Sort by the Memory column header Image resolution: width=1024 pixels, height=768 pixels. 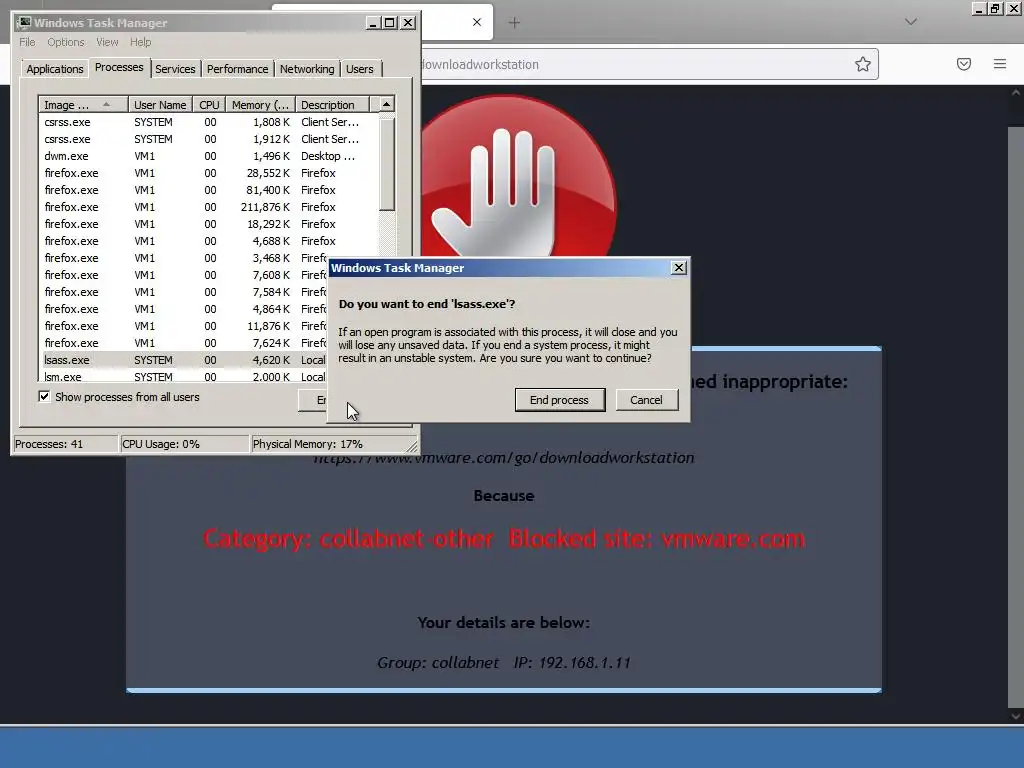pos(261,104)
